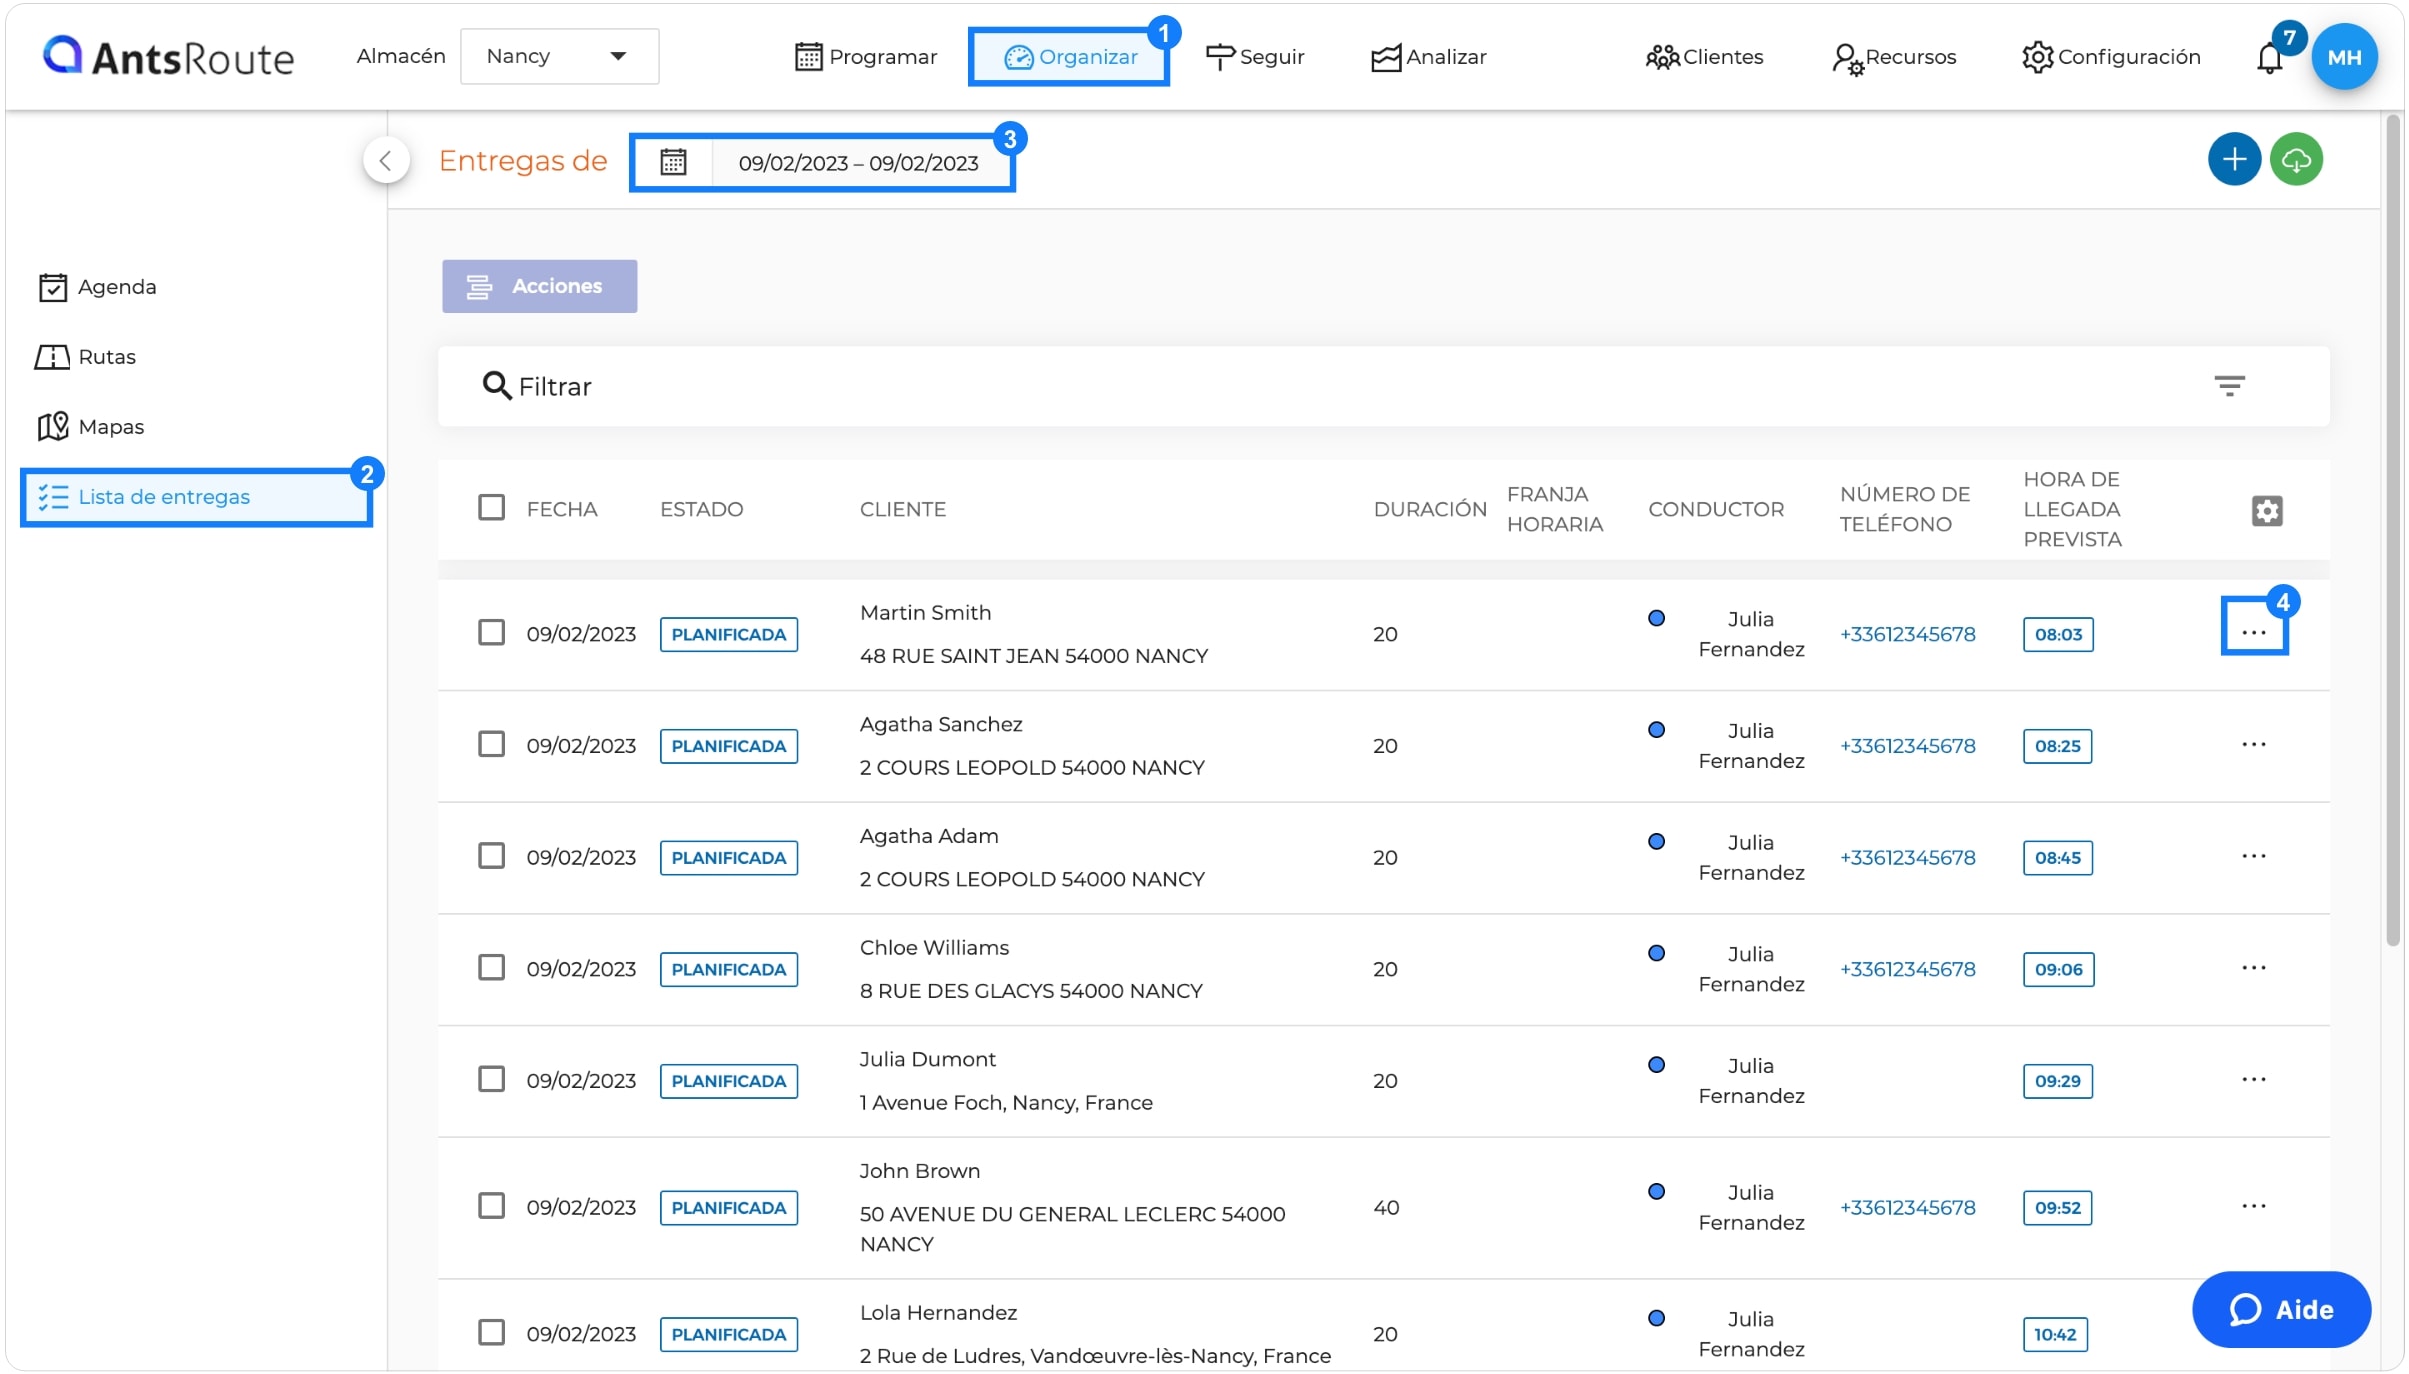Go to the Programar tab

[x=866, y=57]
